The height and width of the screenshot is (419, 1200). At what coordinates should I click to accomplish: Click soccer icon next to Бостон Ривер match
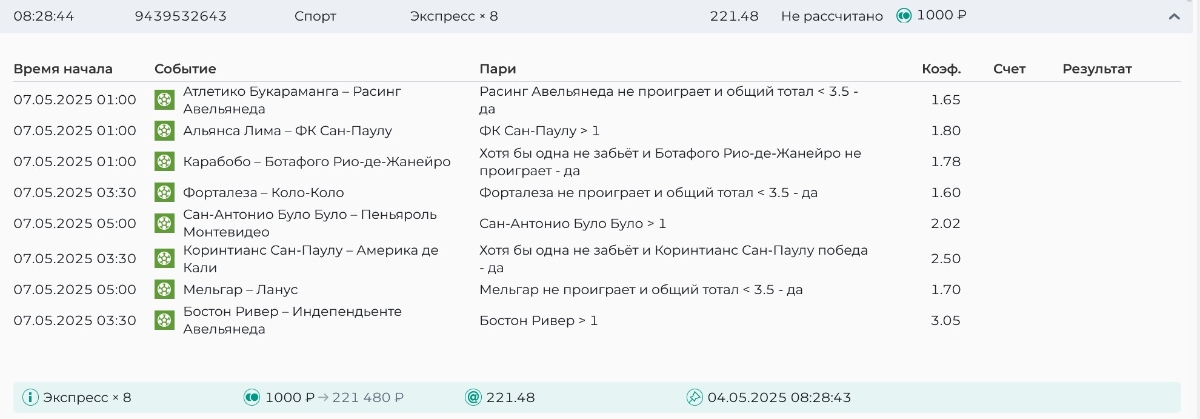[x=164, y=321]
